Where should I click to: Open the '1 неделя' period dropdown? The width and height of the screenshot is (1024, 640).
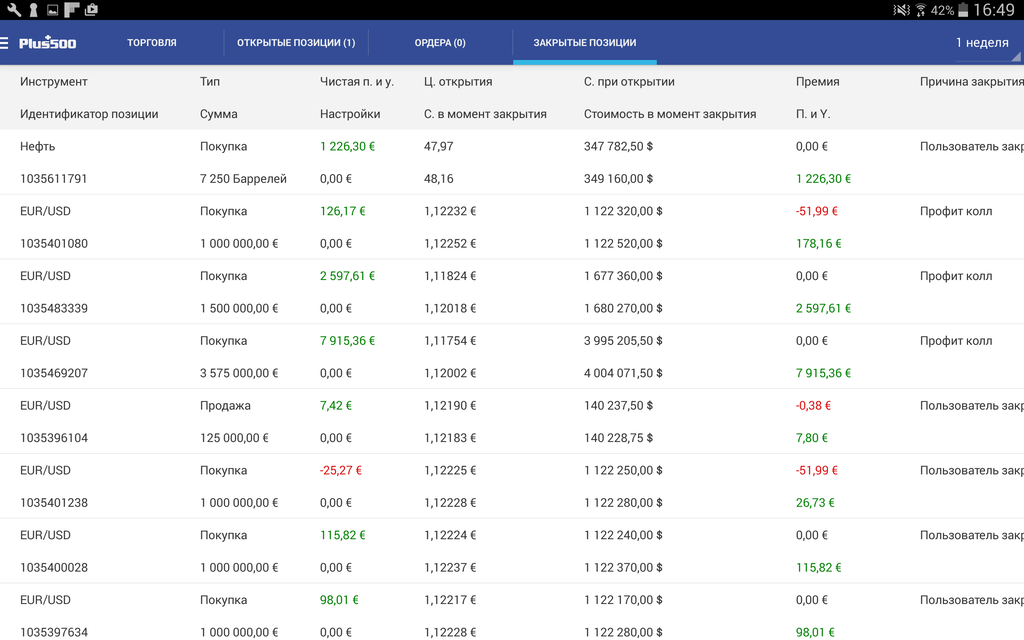(985, 43)
